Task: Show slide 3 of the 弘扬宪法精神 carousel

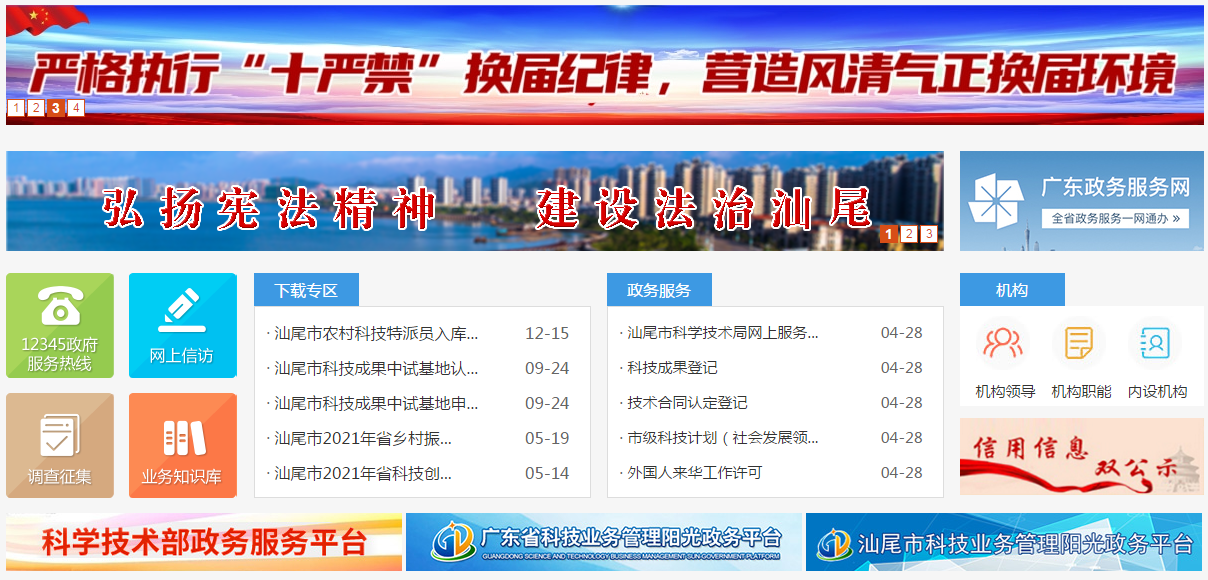Action: coord(929,234)
